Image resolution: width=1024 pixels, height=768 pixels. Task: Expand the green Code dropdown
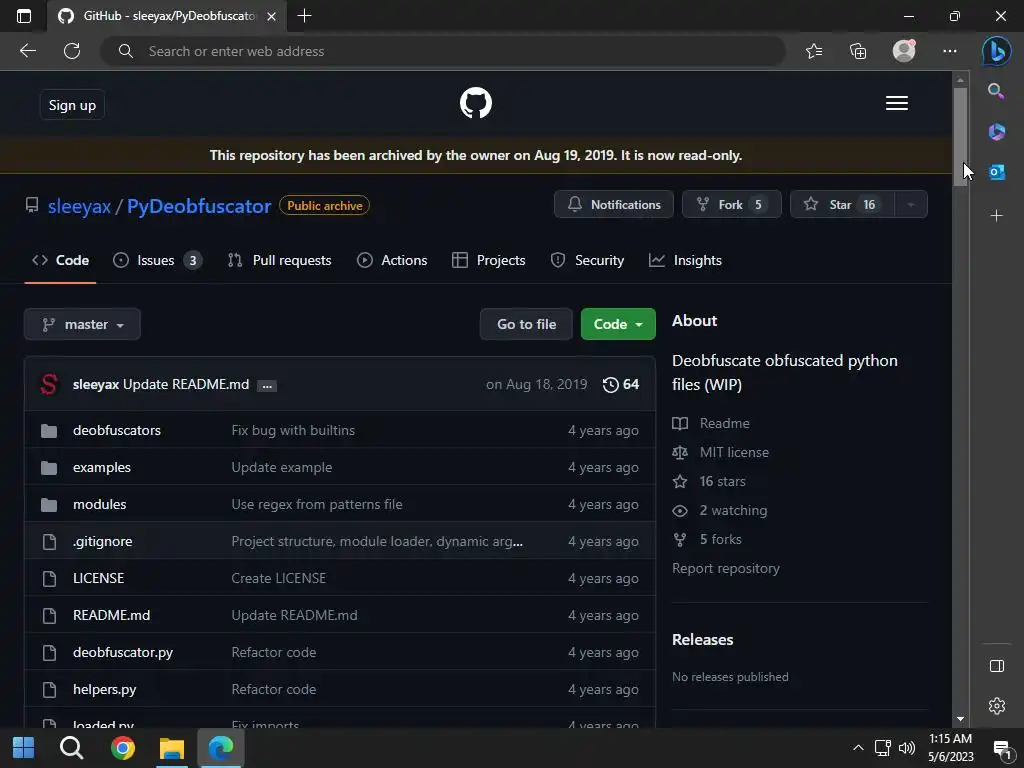(618, 325)
